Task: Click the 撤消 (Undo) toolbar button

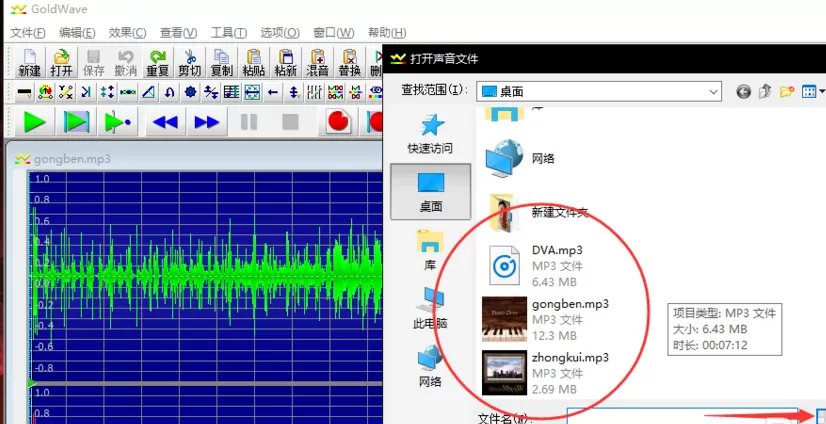Action: click(125, 63)
